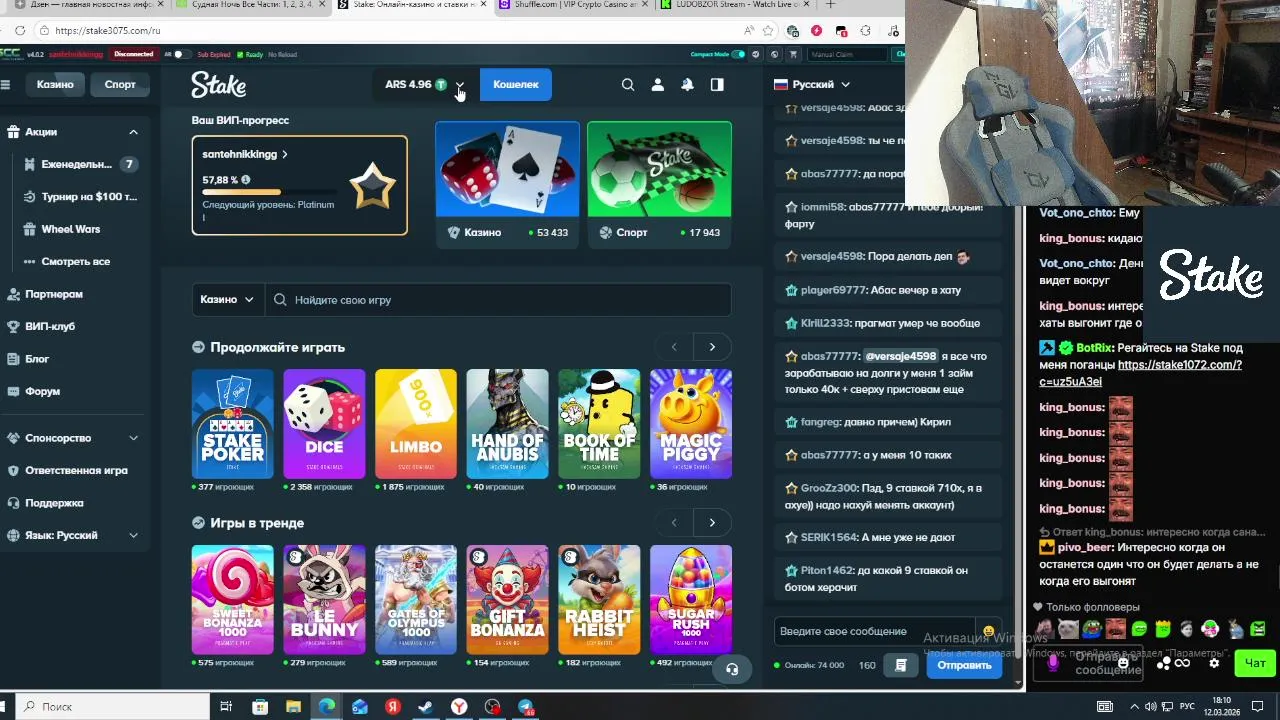The width and height of the screenshot is (1280, 720).
Task: Open the chat rules document icon
Action: point(901,665)
